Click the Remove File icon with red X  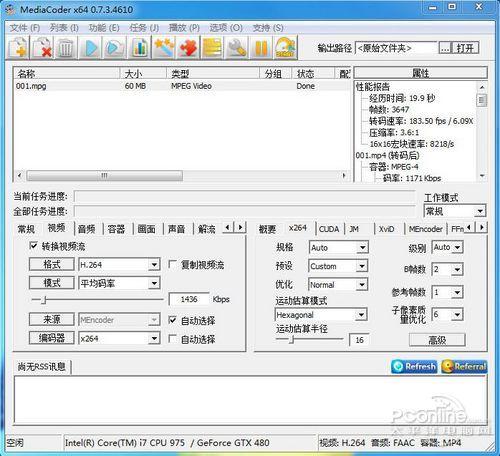coord(42,48)
